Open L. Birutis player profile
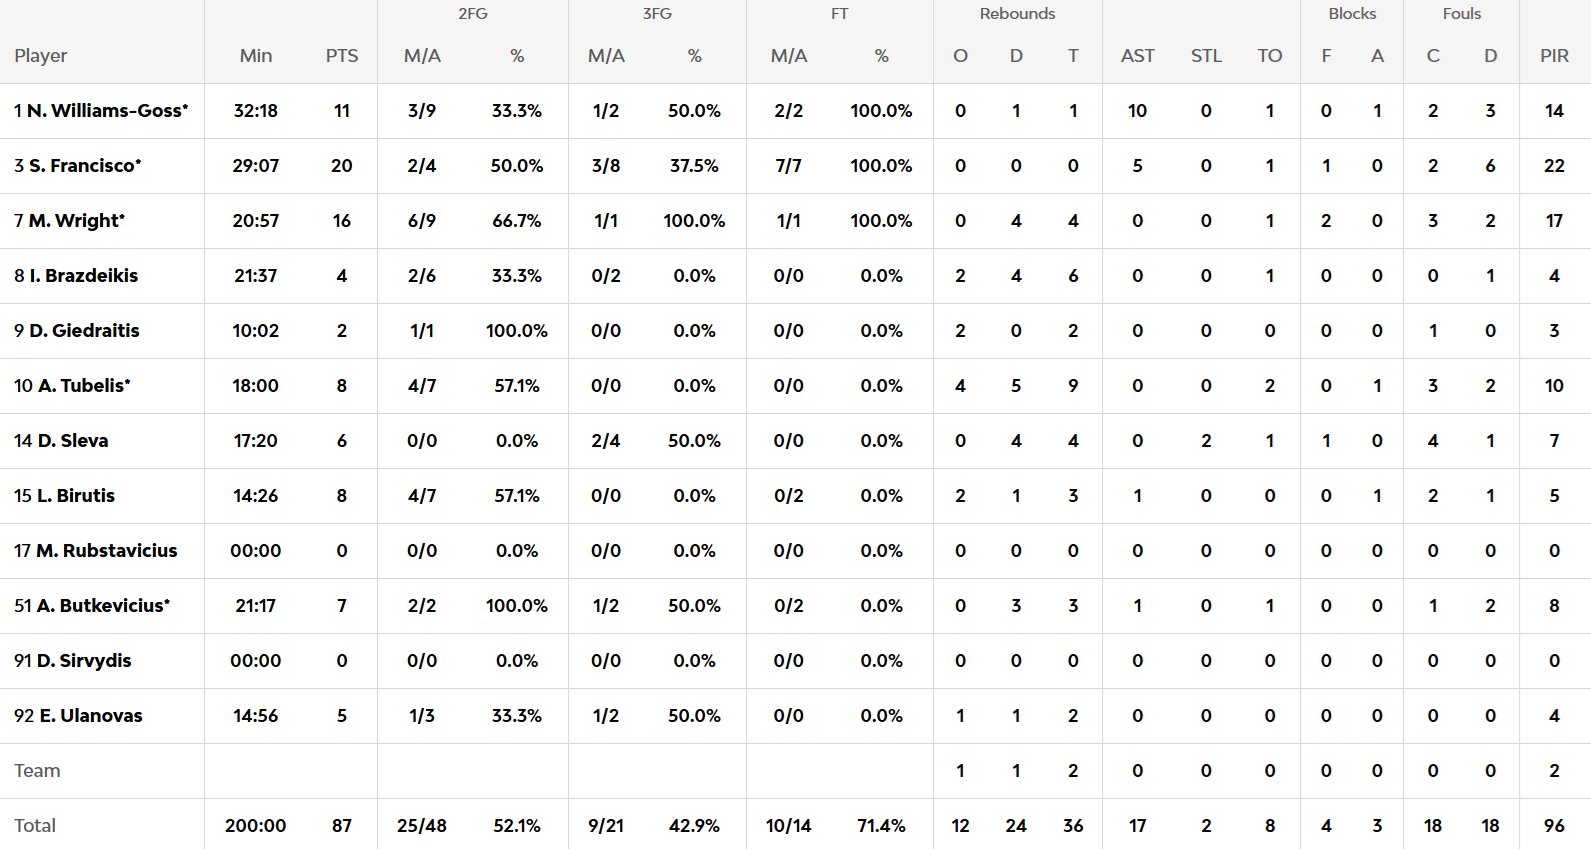This screenshot has width=1591, height=849. [x=75, y=496]
